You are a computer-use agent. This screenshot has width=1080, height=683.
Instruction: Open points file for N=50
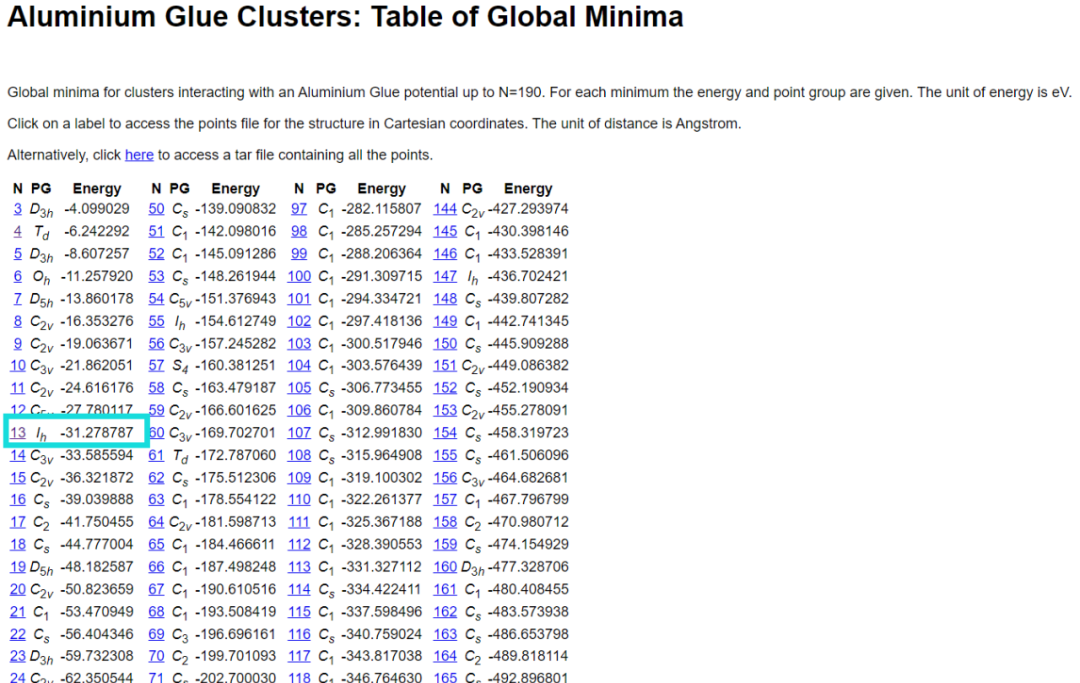tap(156, 209)
